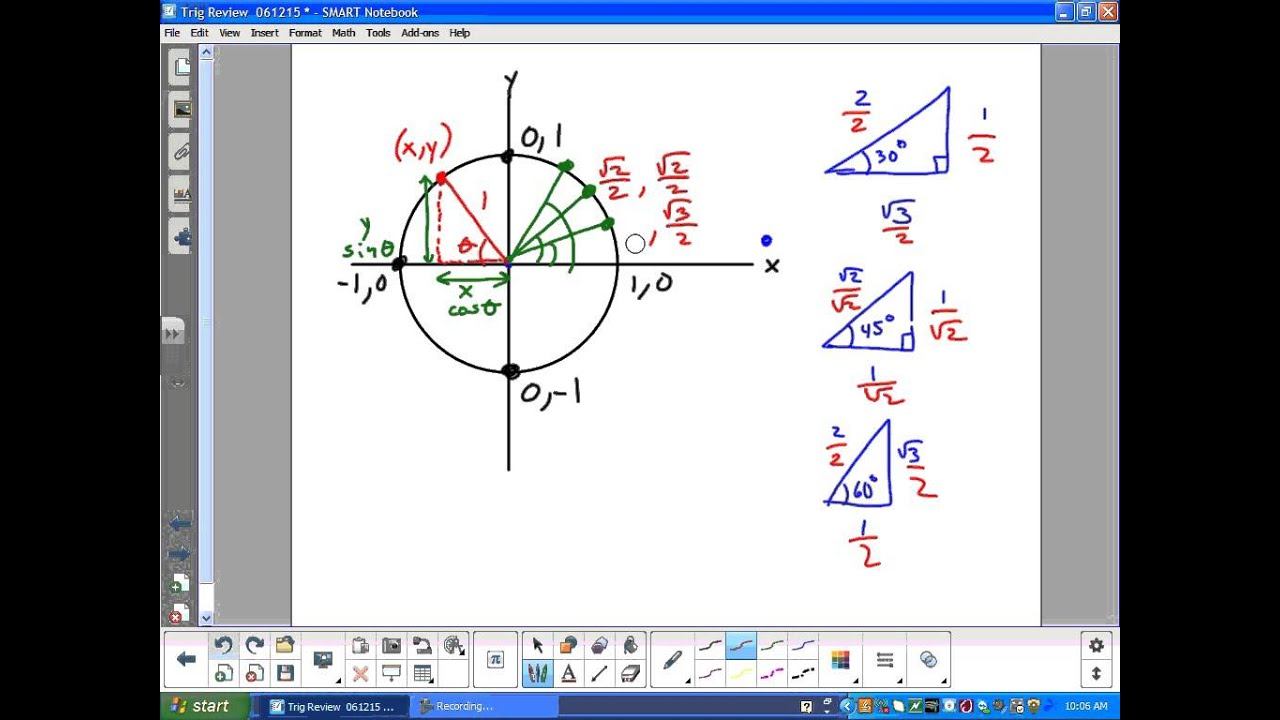
Task: Open the Gallery sidebar tab
Action: [x=182, y=109]
